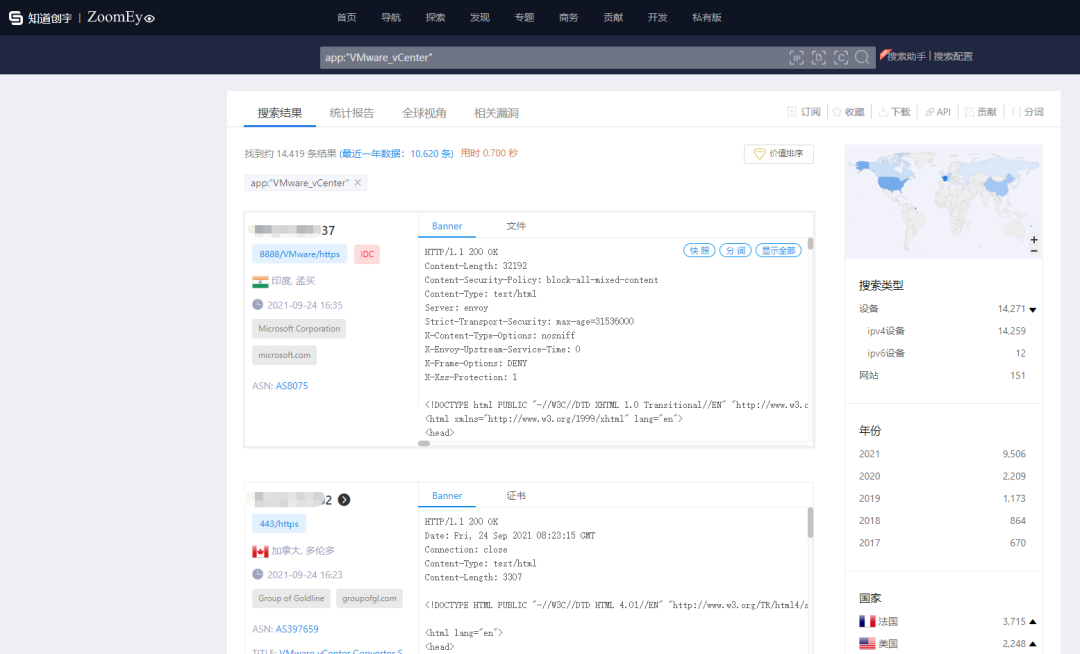Click the 贡献 edit icon
Viewport: 1080px width, 654px height.
[969, 112]
